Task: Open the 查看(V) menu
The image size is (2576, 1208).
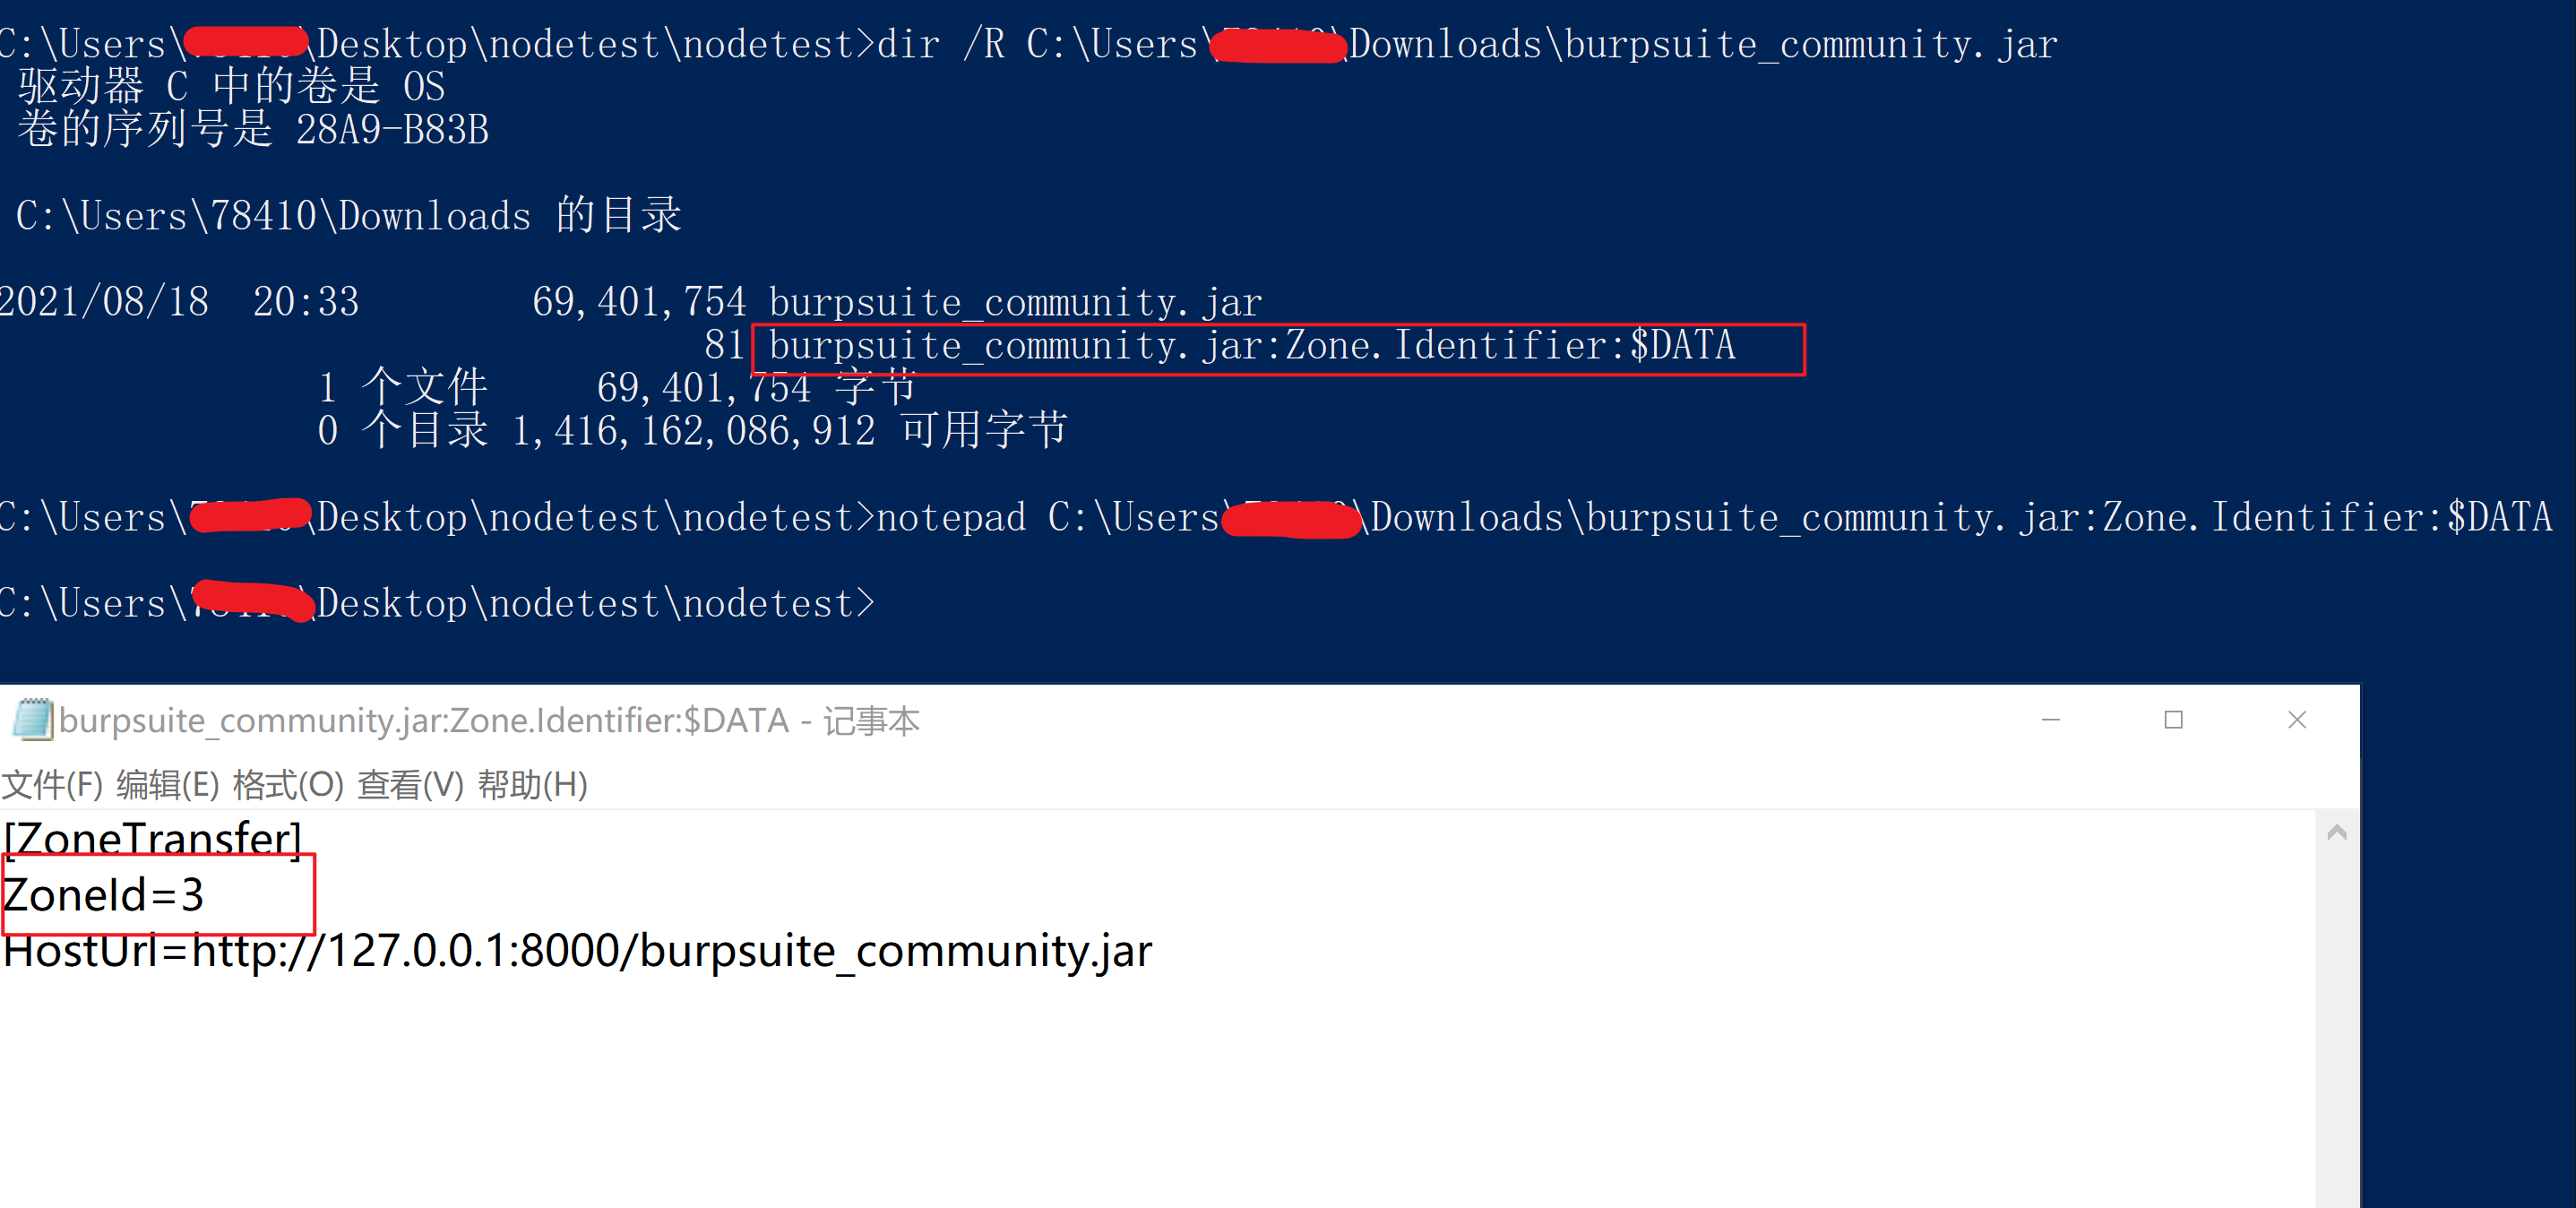Action: (411, 785)
